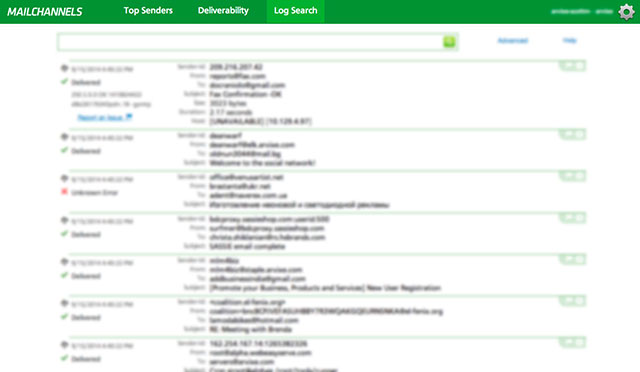Click the MailChannels logo

click(45, 12)
